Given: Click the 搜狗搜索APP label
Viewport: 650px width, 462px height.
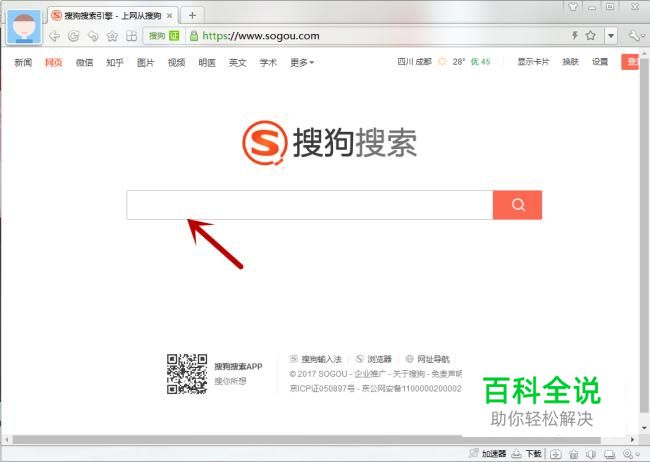Looking at the screenshot, I should coord(238,366).
